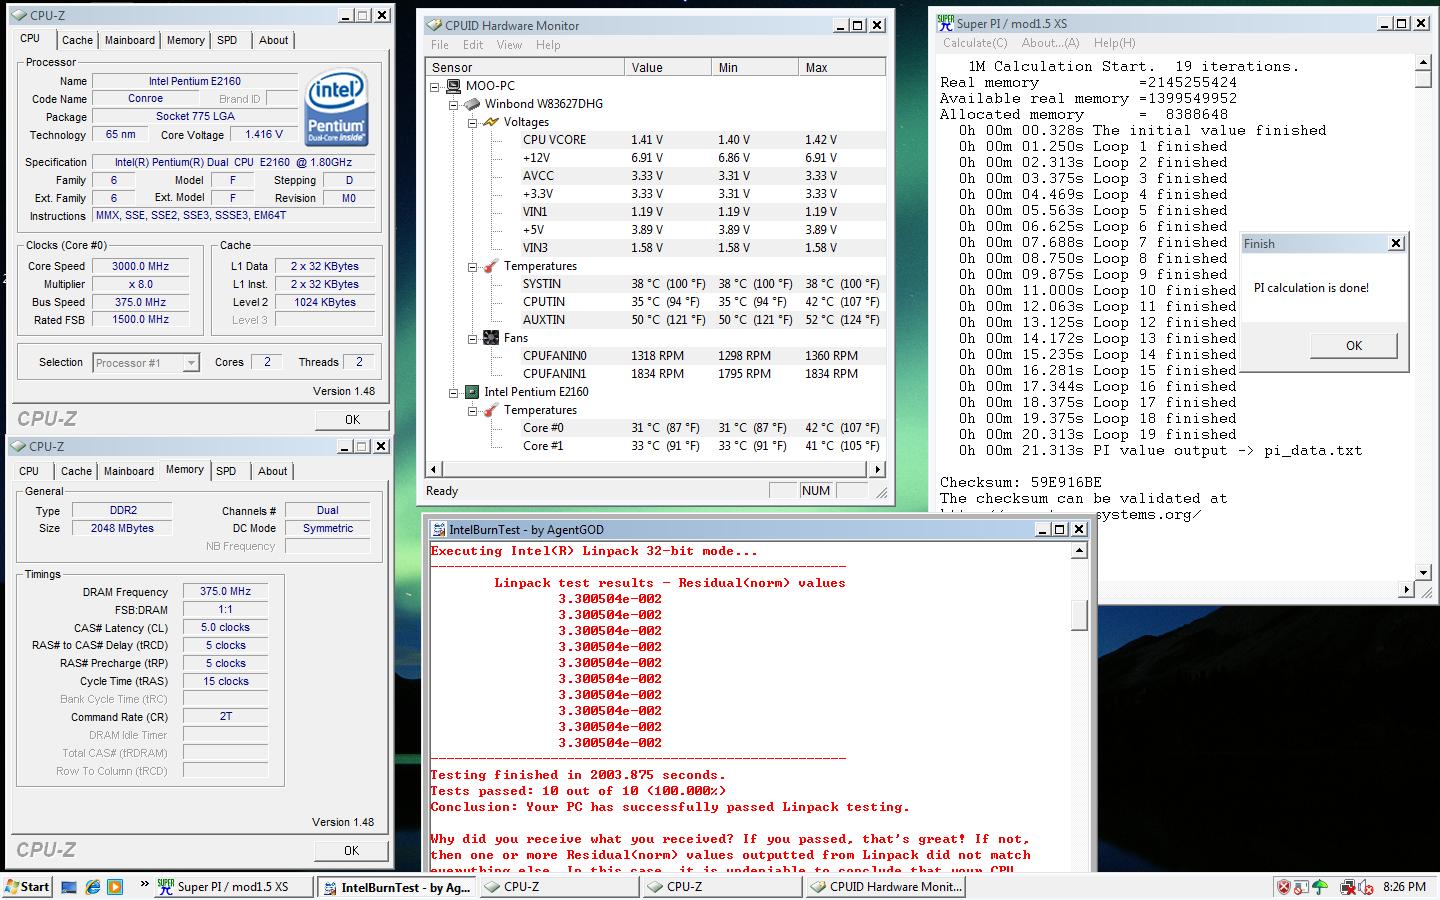The image size is (1440, 900).
Task: Click the Core Voltage value 1.416 V
Action: pos(264,134)
